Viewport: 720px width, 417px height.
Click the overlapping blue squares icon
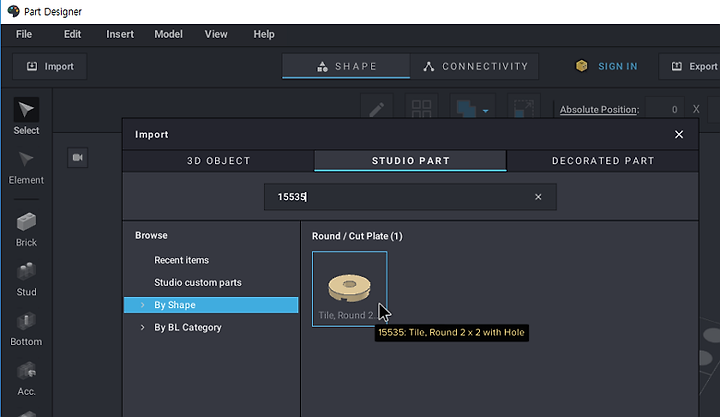coord(466,109)
